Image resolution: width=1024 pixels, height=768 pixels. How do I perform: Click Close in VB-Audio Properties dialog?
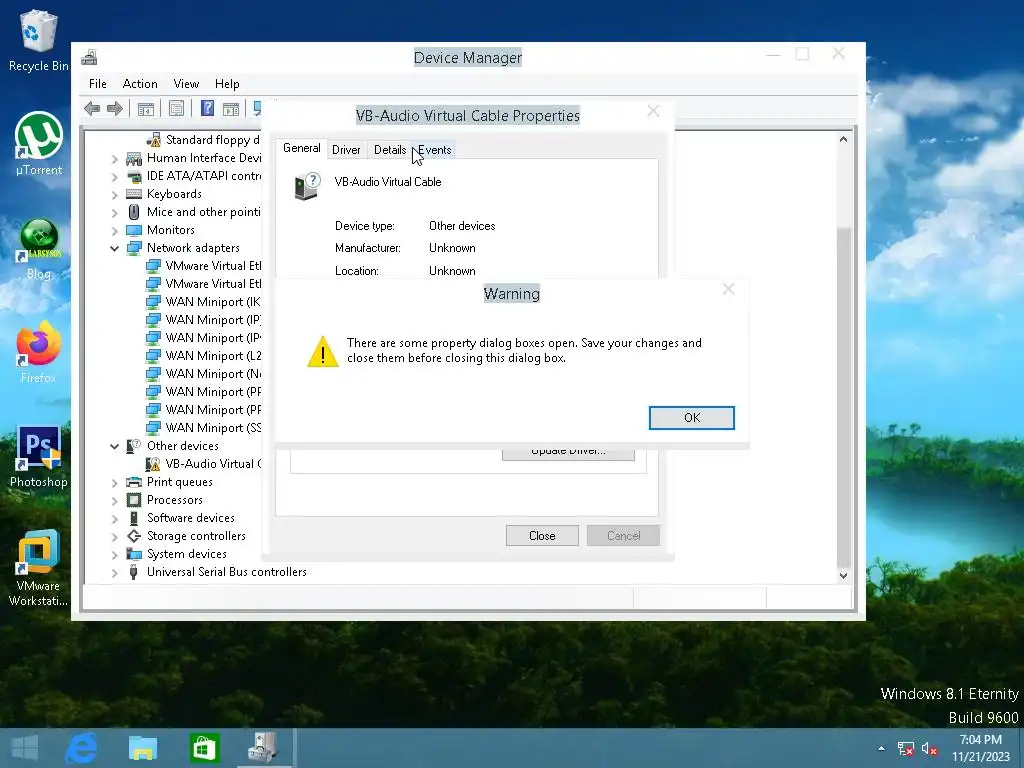tap(542, 536)
